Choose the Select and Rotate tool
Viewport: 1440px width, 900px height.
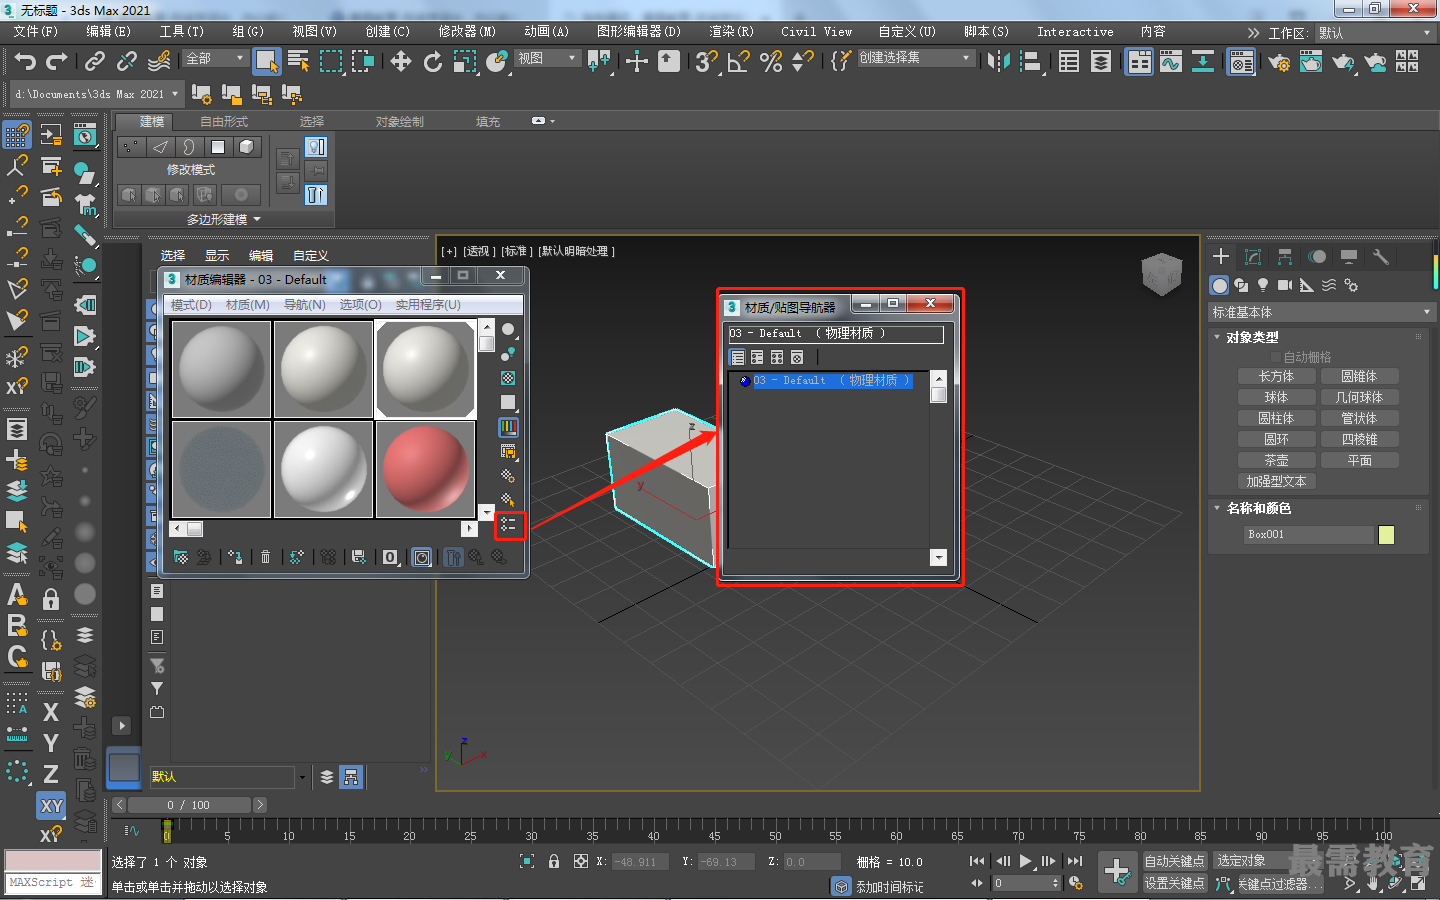pos(433,62)
